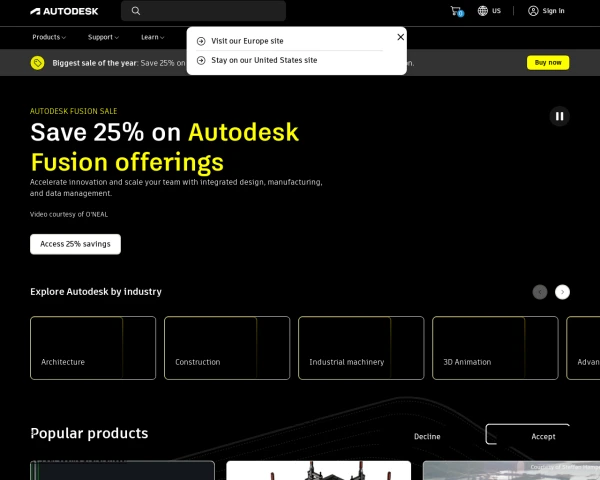Expand the Learn menu
The image size is (600, 480).
click(x=153, y=37)
